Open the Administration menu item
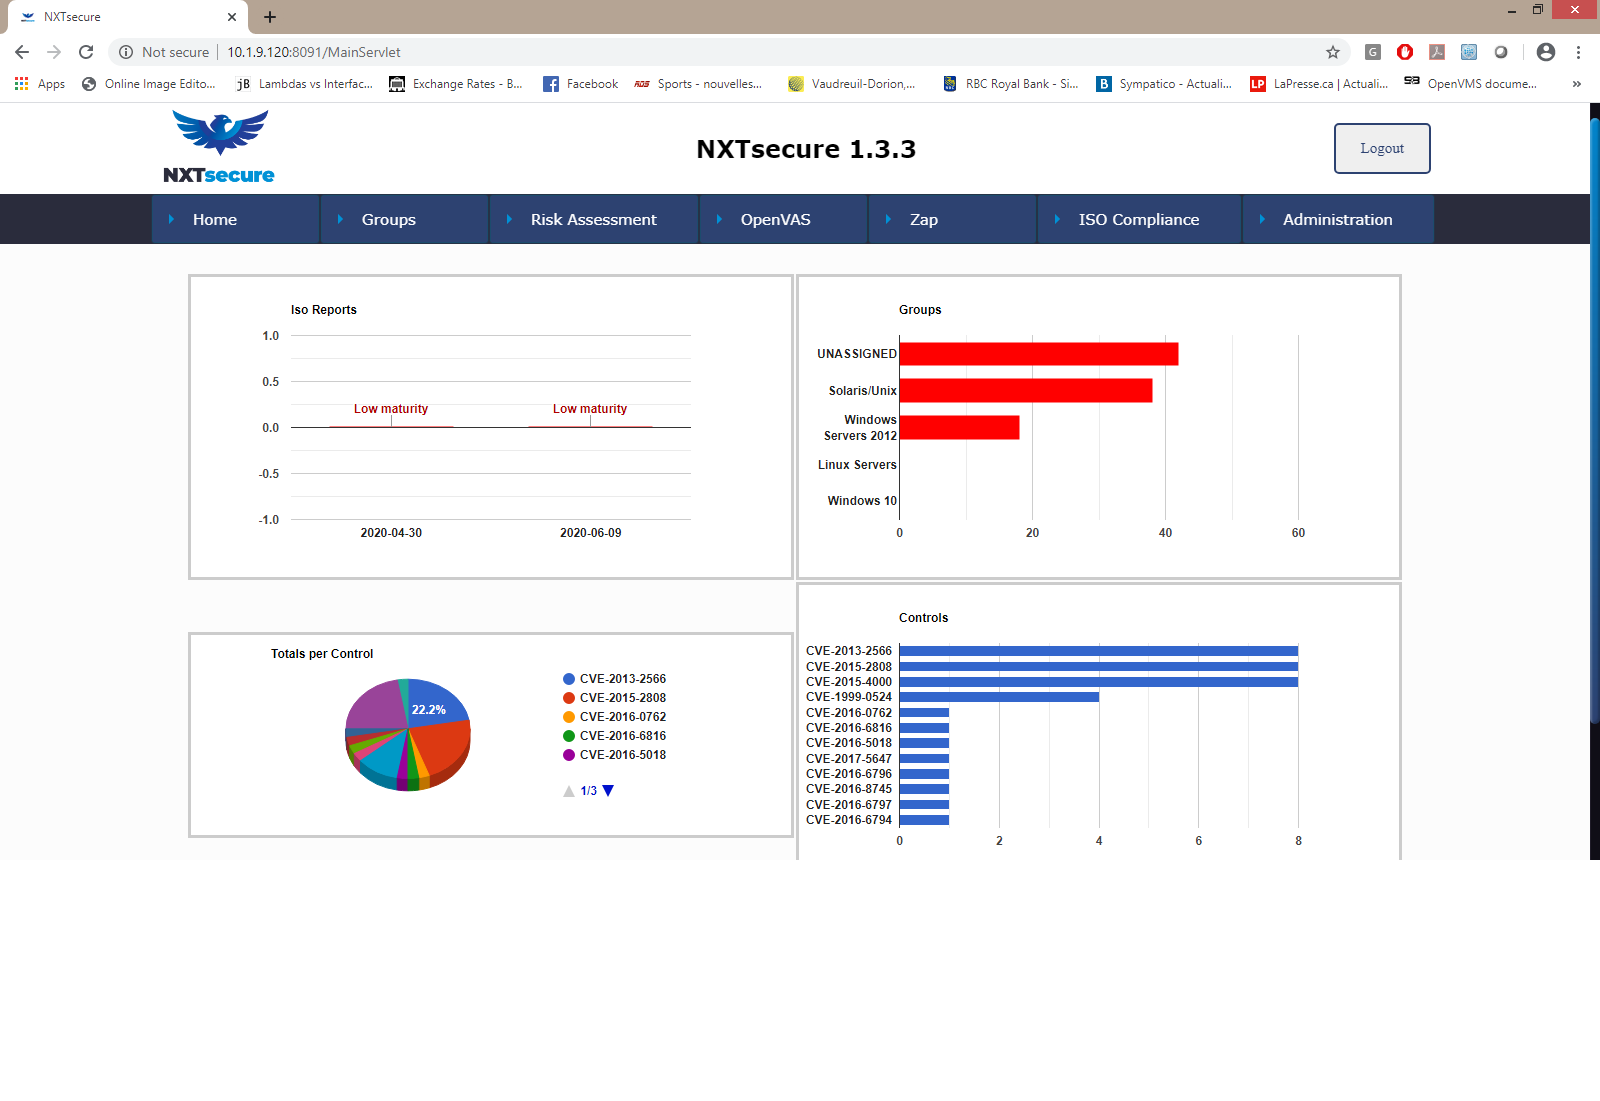The height and width of the screenshot is (1101, 1600). [1337, 219]
